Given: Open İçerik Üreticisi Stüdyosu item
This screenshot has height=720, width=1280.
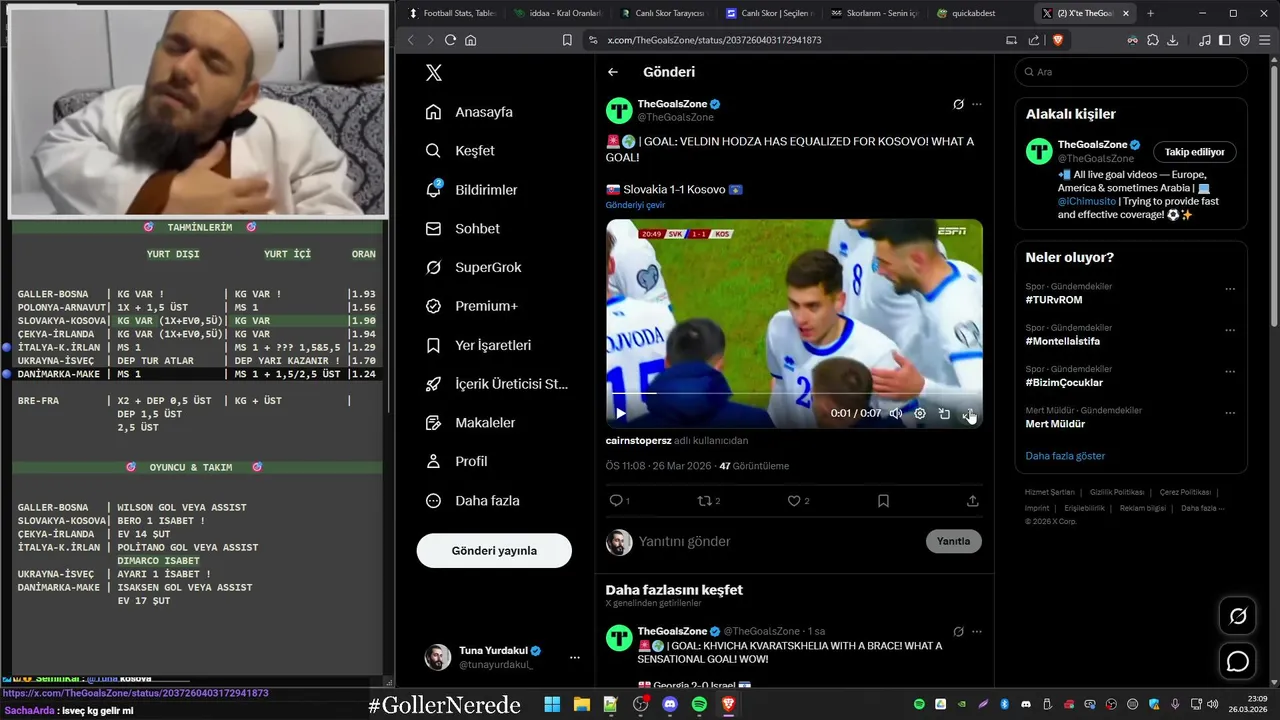Looking at the screenshot, I should pos(496,384).
